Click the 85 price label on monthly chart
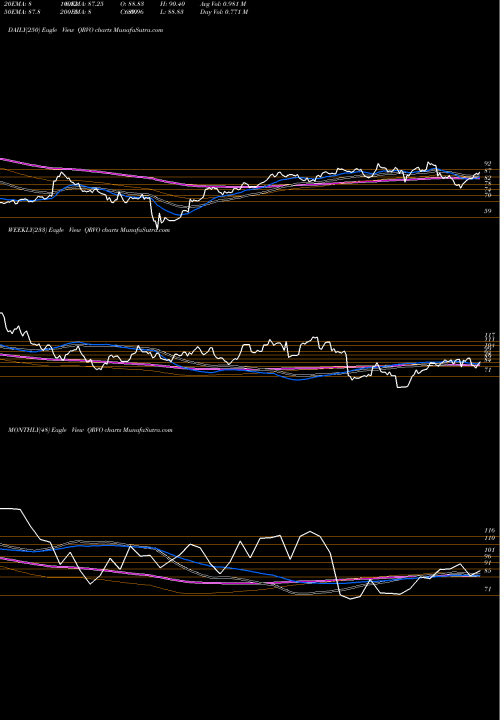This screenshot has width=500, height=720. coord(488,571)
